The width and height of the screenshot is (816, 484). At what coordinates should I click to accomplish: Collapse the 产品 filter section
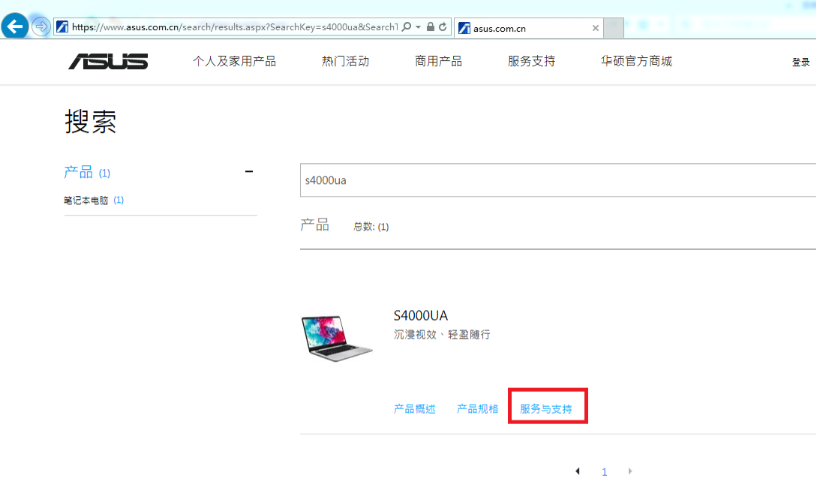249,172
